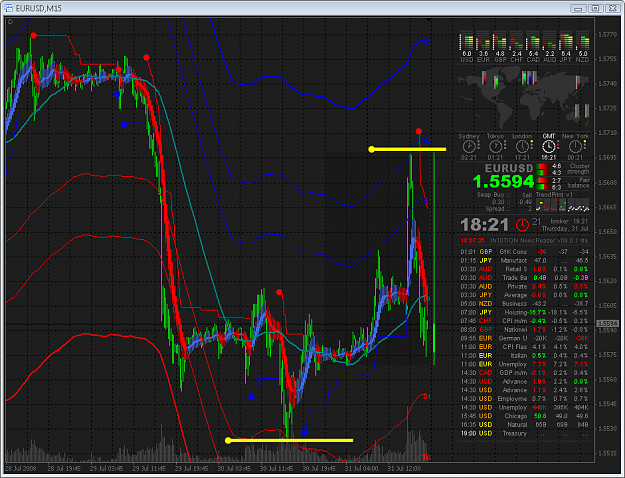This screenshot has height=478, width=625.
Task: Select the 01:15 JPY Manufact news row
Action: coord(524,260)
